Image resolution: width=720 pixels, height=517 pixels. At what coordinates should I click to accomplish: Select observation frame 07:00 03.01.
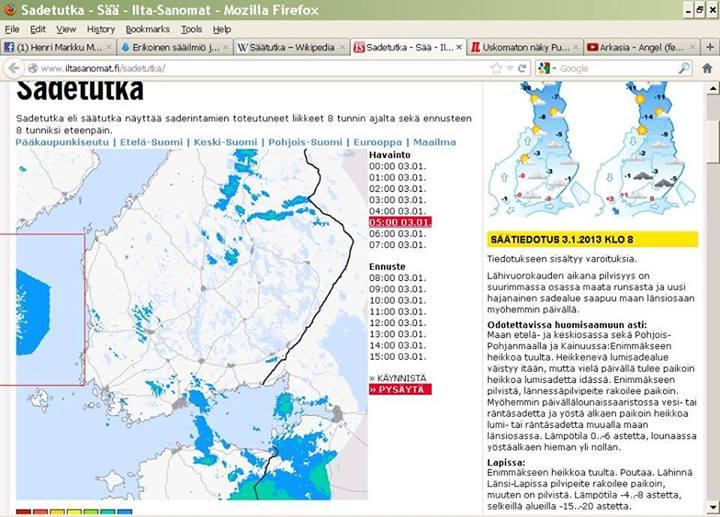[x=398, y=245]
